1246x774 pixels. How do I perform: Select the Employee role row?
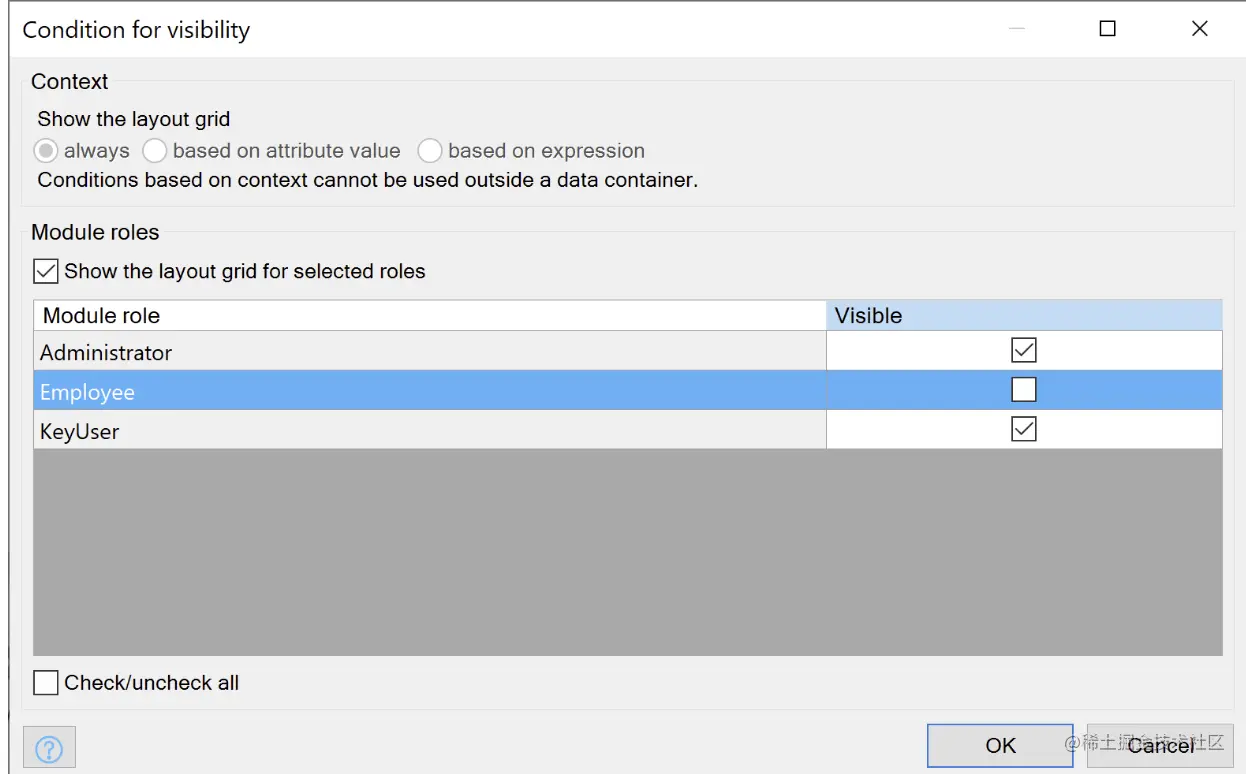[430, 392]
